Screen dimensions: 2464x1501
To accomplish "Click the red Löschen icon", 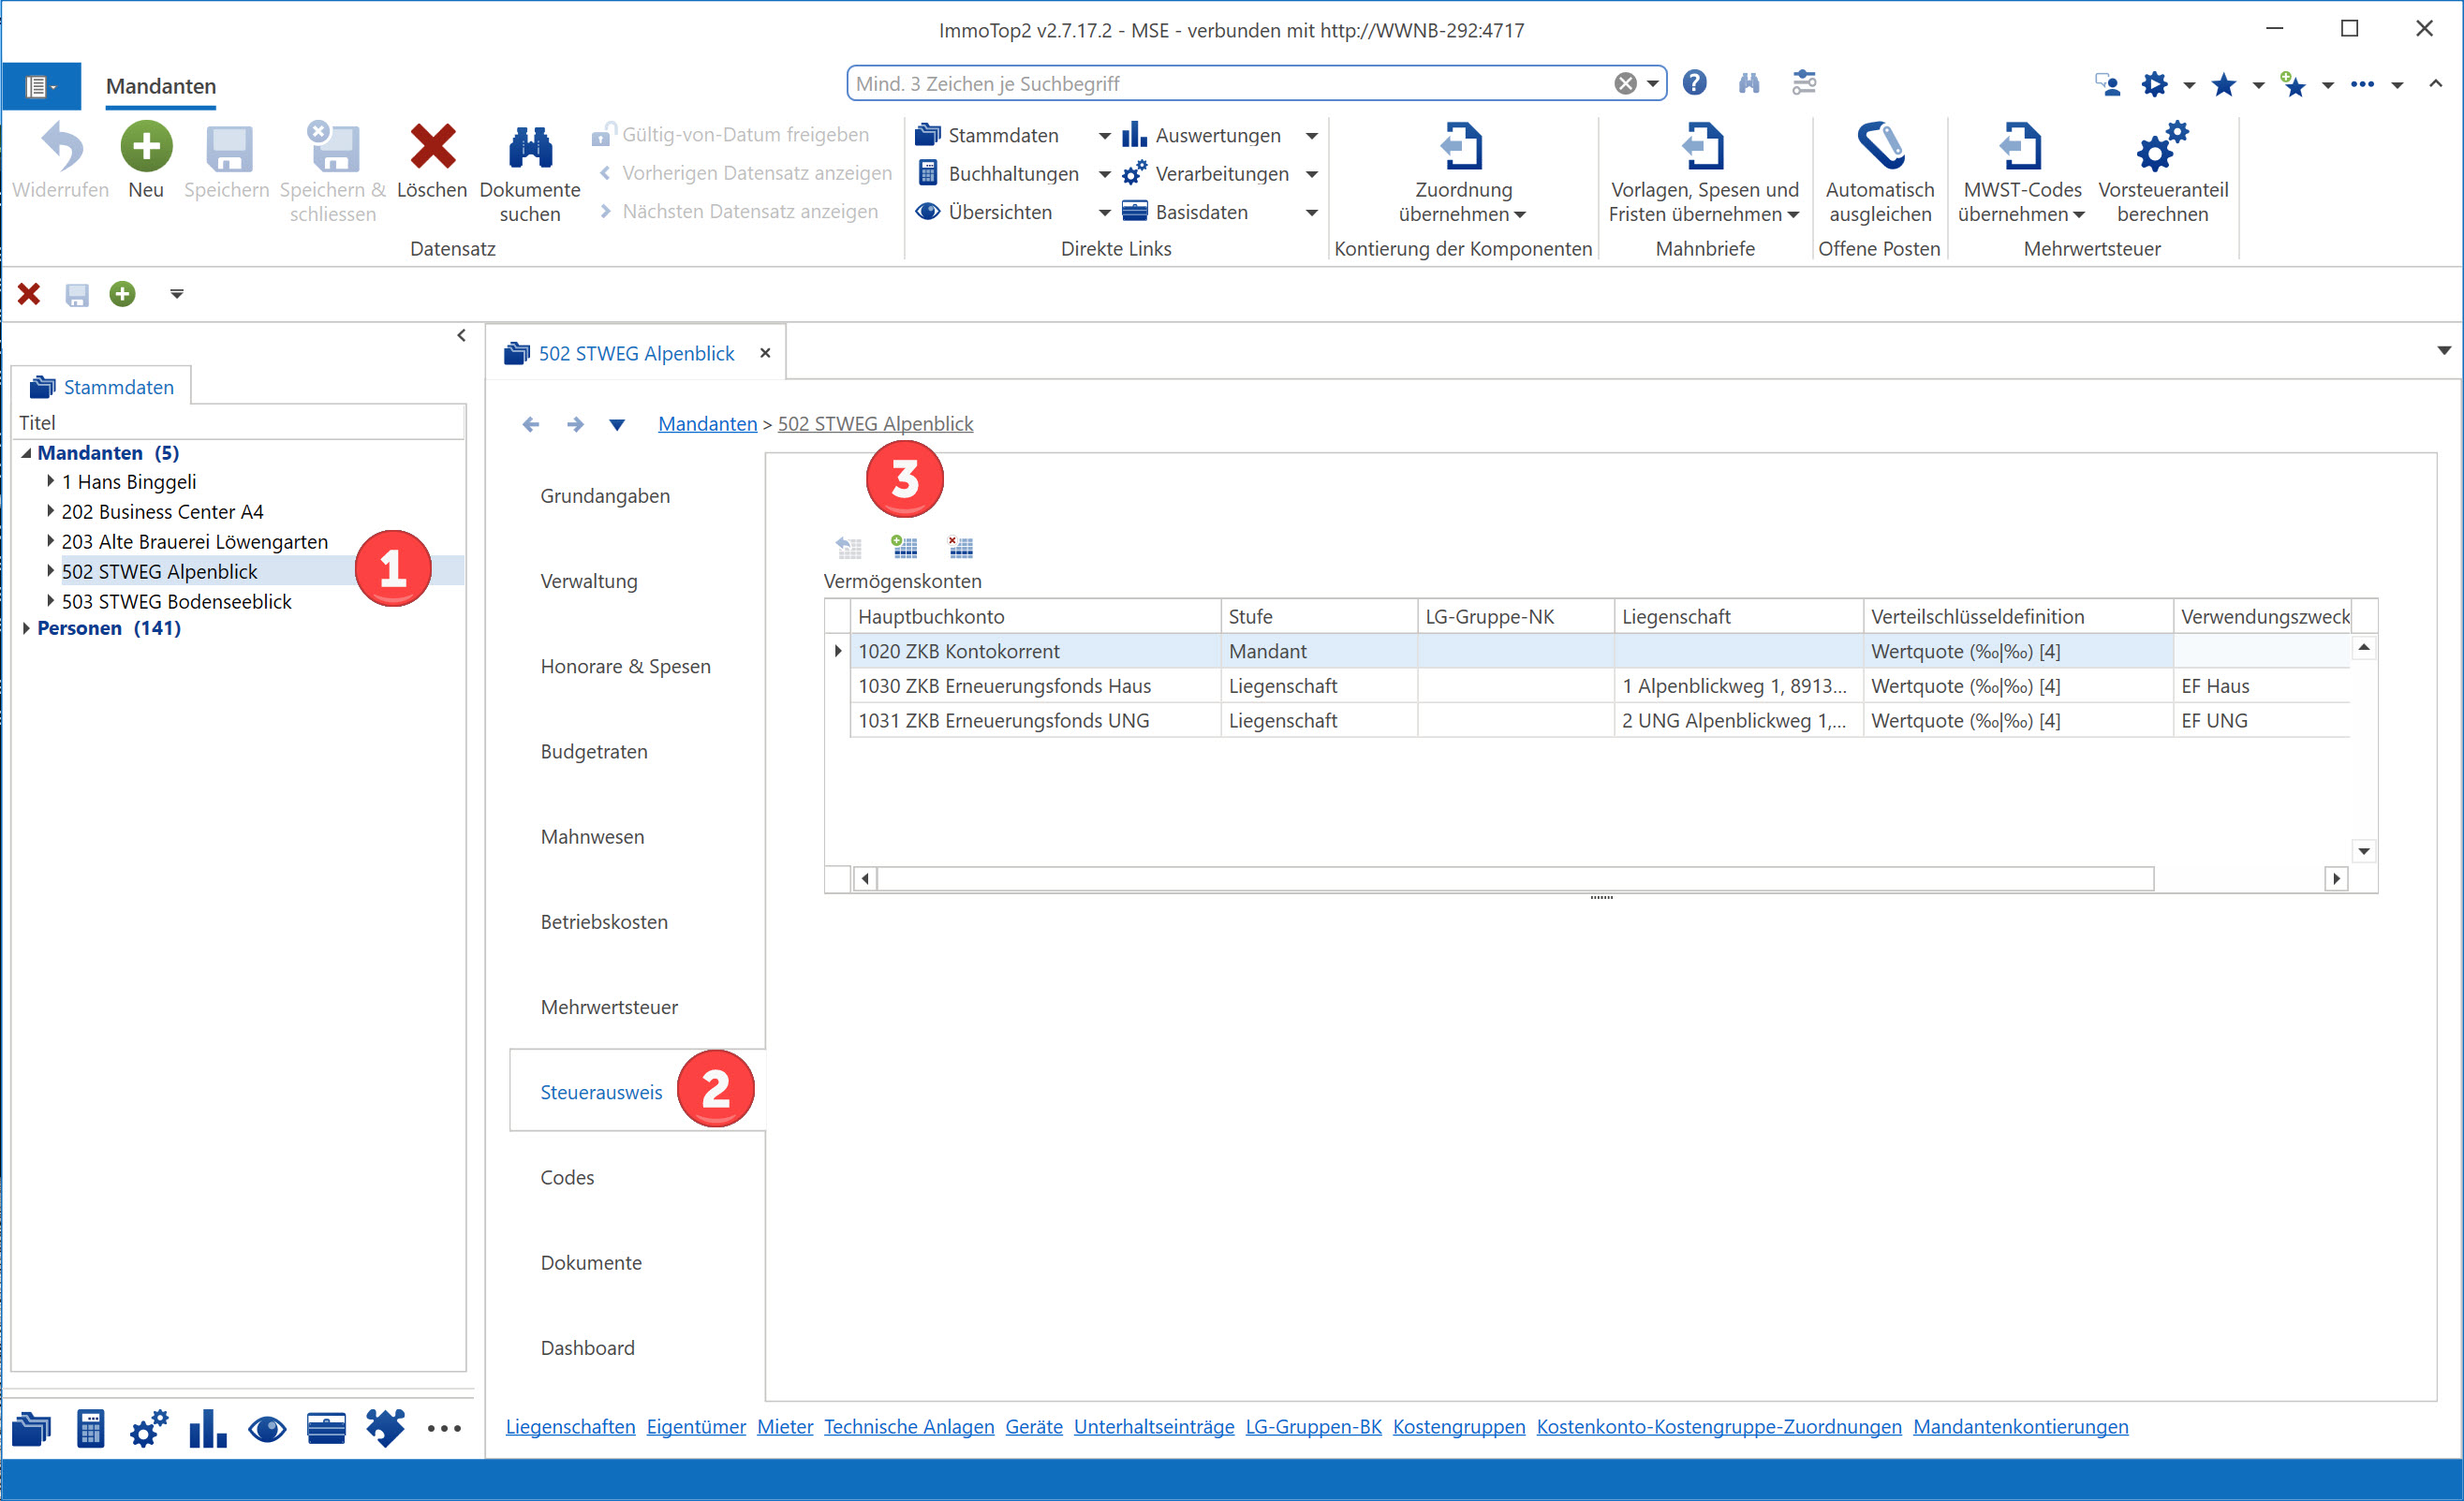I will tap(432, 147).
